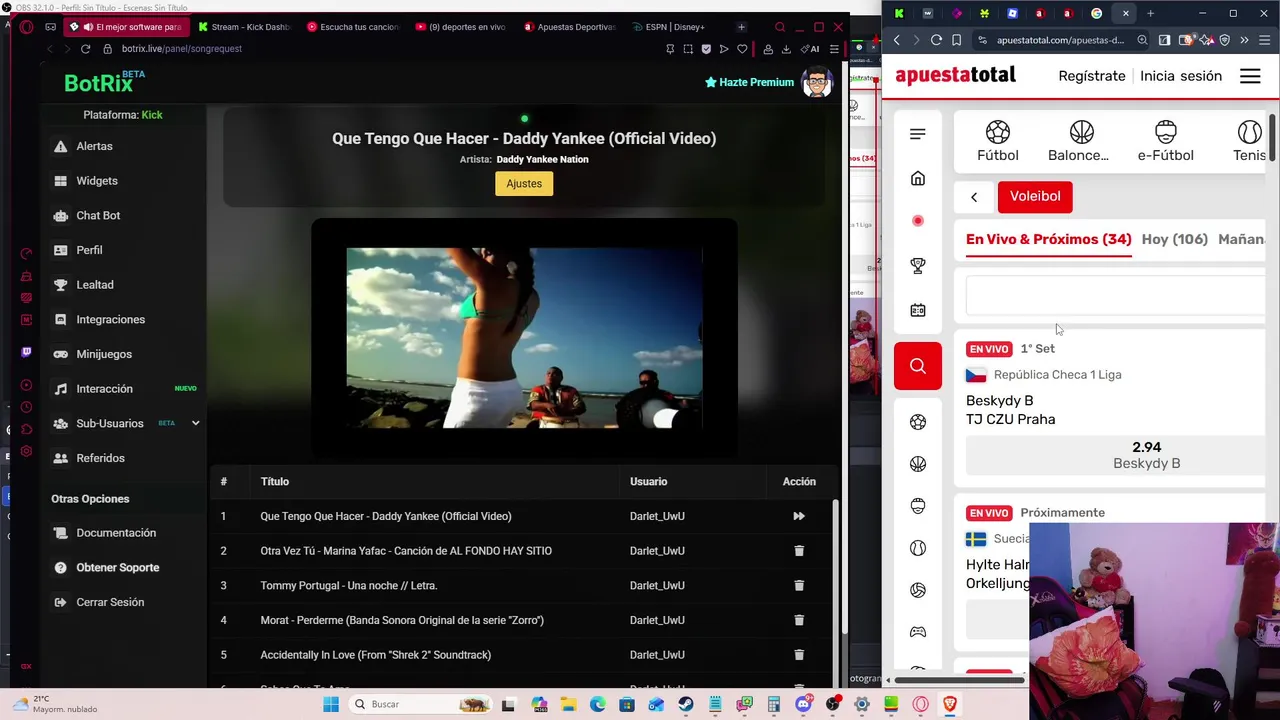This screenshot has height=720, width=1280.
Task: Open new tab in Opera browser
Action: (x=741, y=27)
